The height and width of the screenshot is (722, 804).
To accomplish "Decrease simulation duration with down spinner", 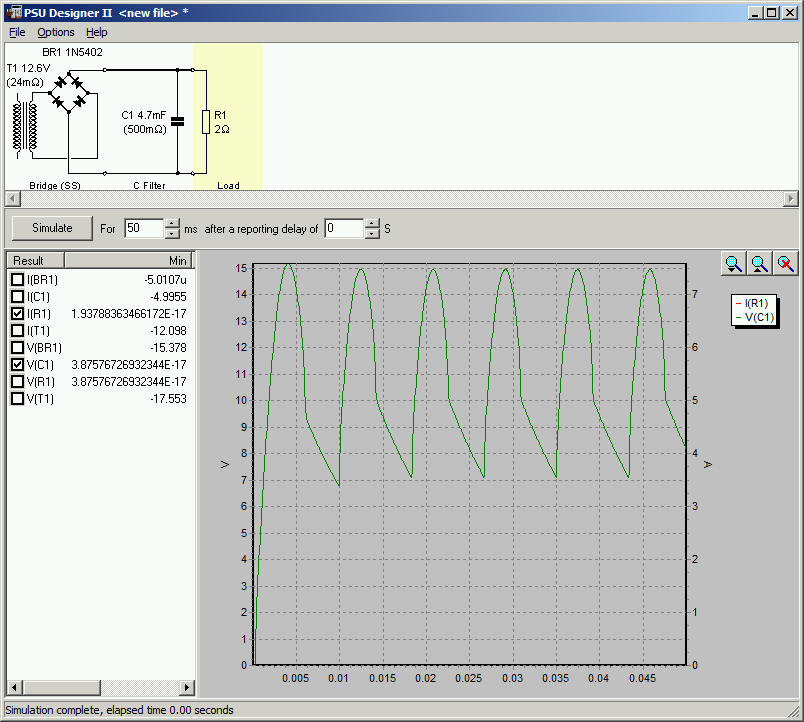I will [x=173, y=233].
